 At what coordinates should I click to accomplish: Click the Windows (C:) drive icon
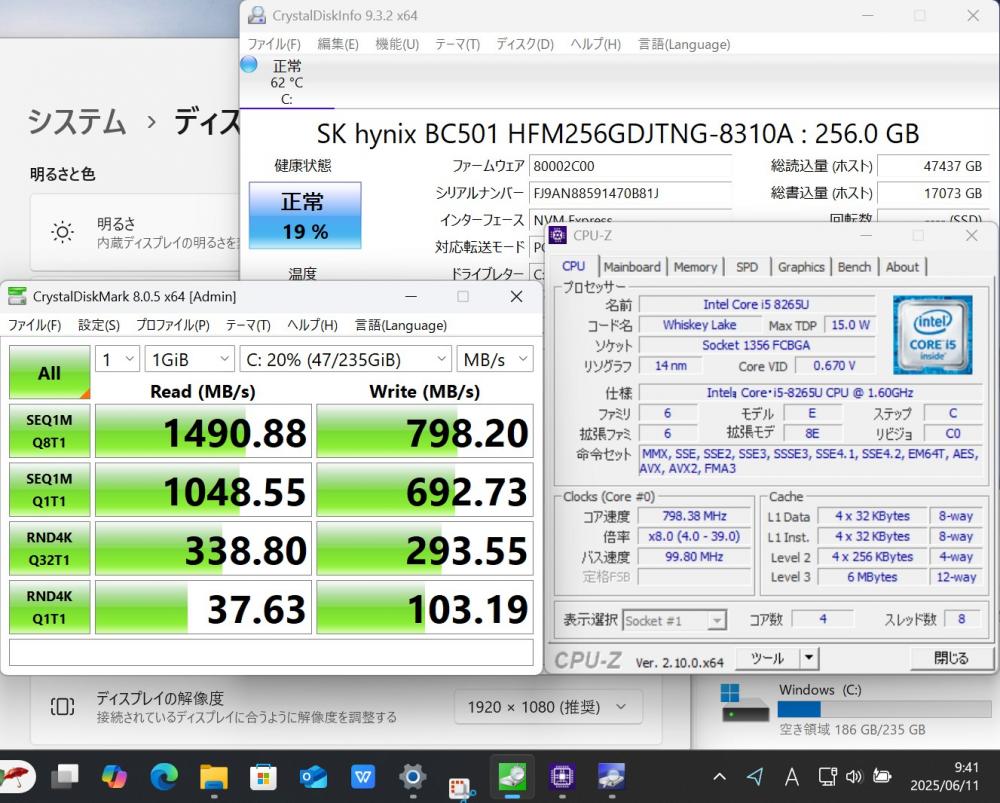pyautogui.click(x=744, y=703)
